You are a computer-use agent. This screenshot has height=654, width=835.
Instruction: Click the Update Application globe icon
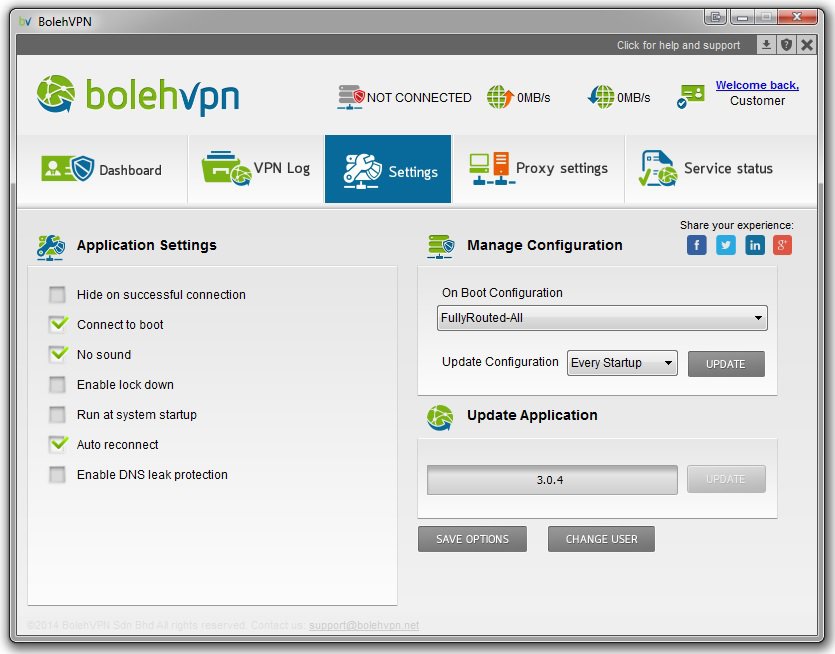[440, 418]
